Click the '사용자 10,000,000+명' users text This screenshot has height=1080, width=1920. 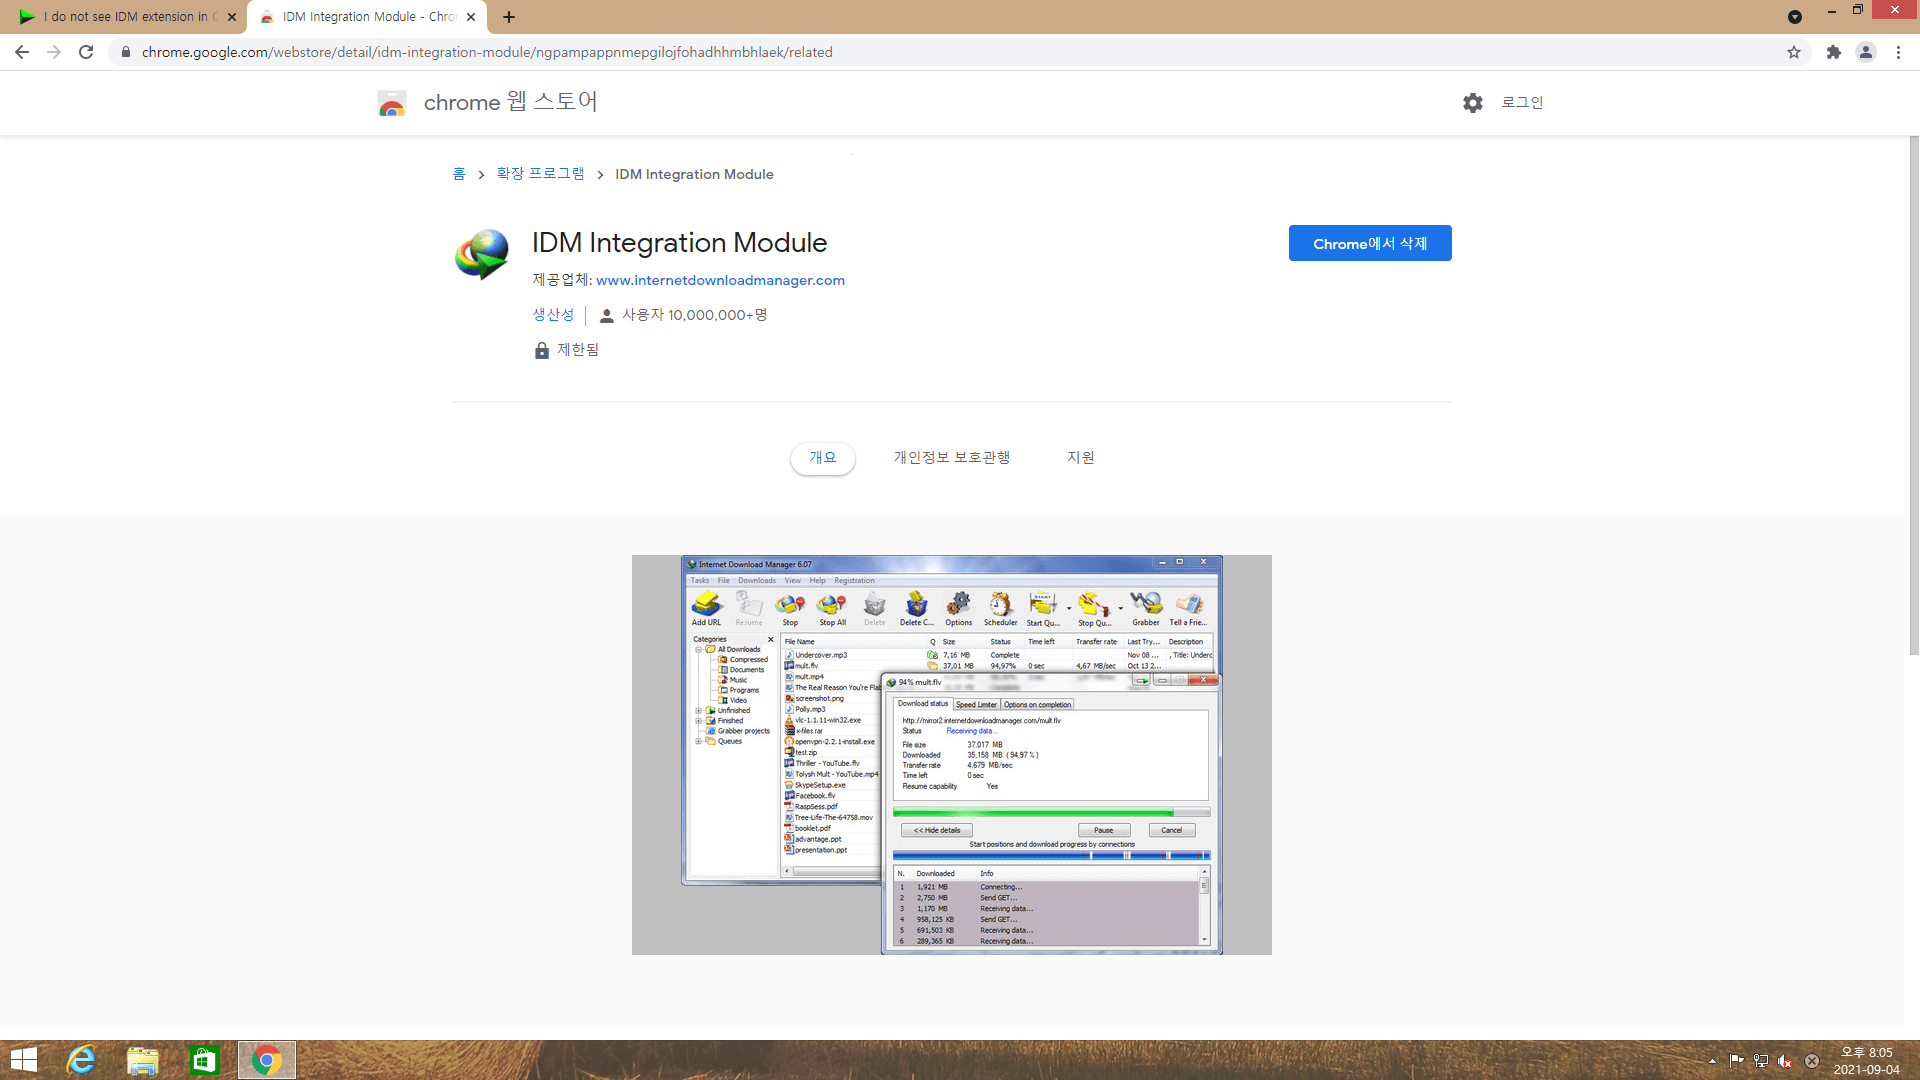(694, 315)
